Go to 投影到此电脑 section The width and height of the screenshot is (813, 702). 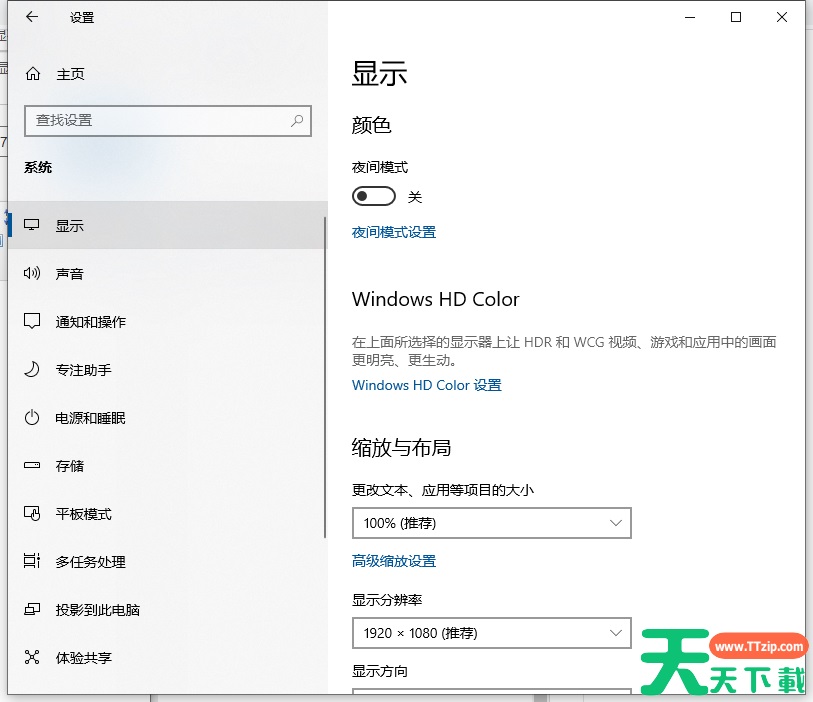tap(97, 610)
